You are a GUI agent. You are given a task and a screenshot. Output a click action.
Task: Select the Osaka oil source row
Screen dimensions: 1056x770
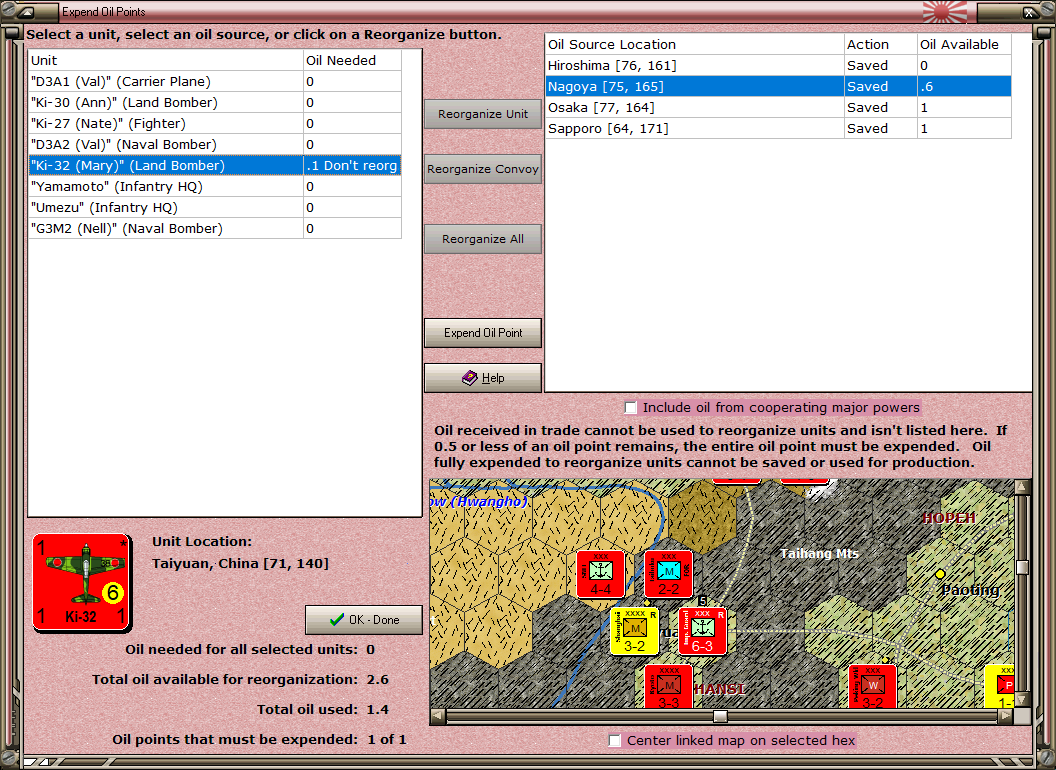778,108
